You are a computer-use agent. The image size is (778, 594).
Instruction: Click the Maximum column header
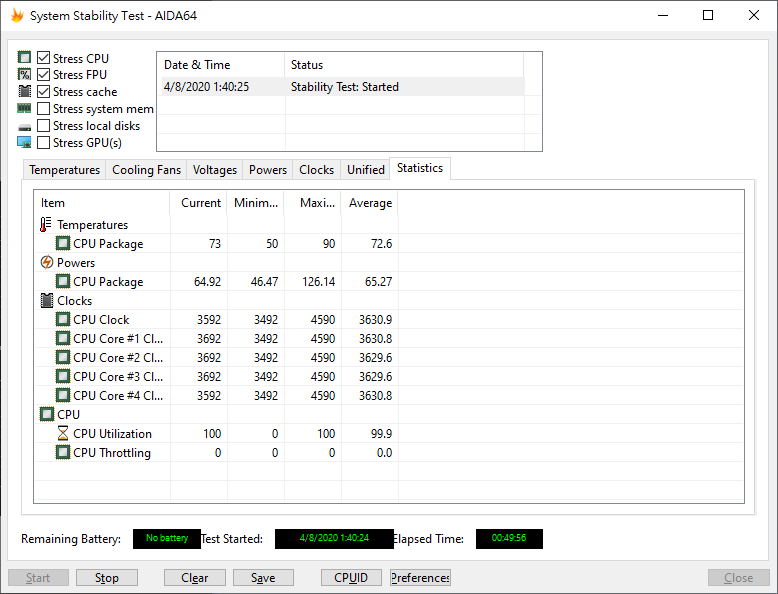[313, 203]
